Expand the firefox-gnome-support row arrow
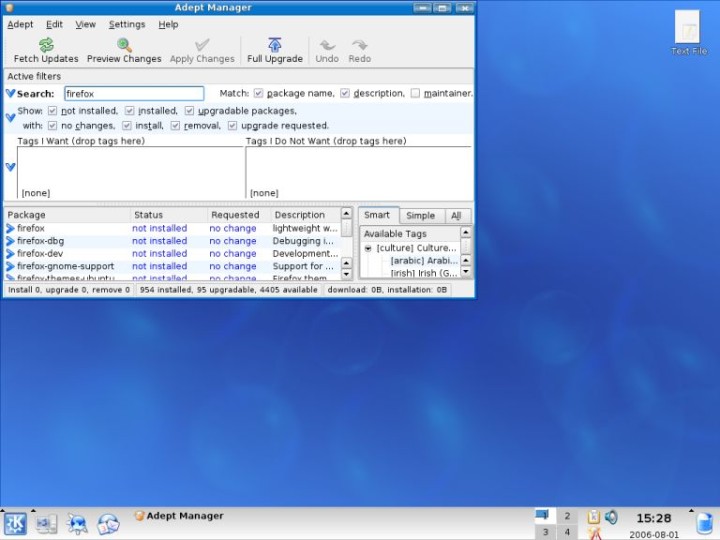 (x=11, y=266)
